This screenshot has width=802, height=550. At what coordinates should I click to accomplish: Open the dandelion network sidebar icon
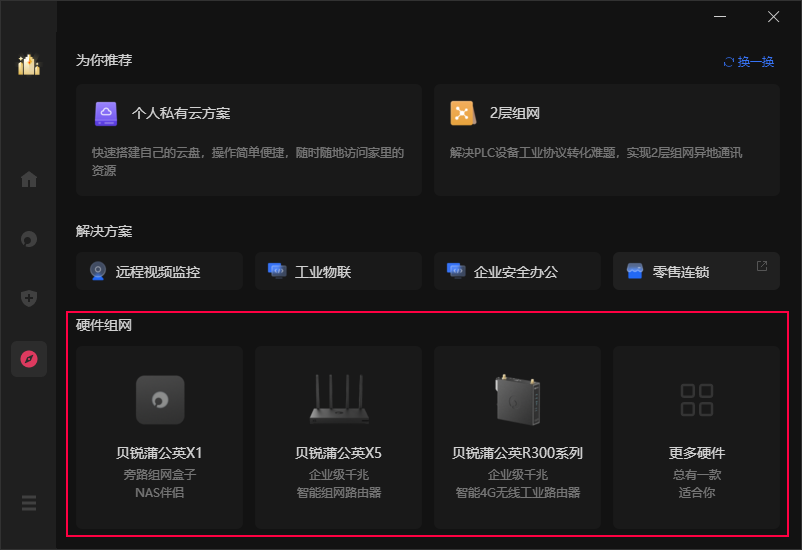point(29,239)
